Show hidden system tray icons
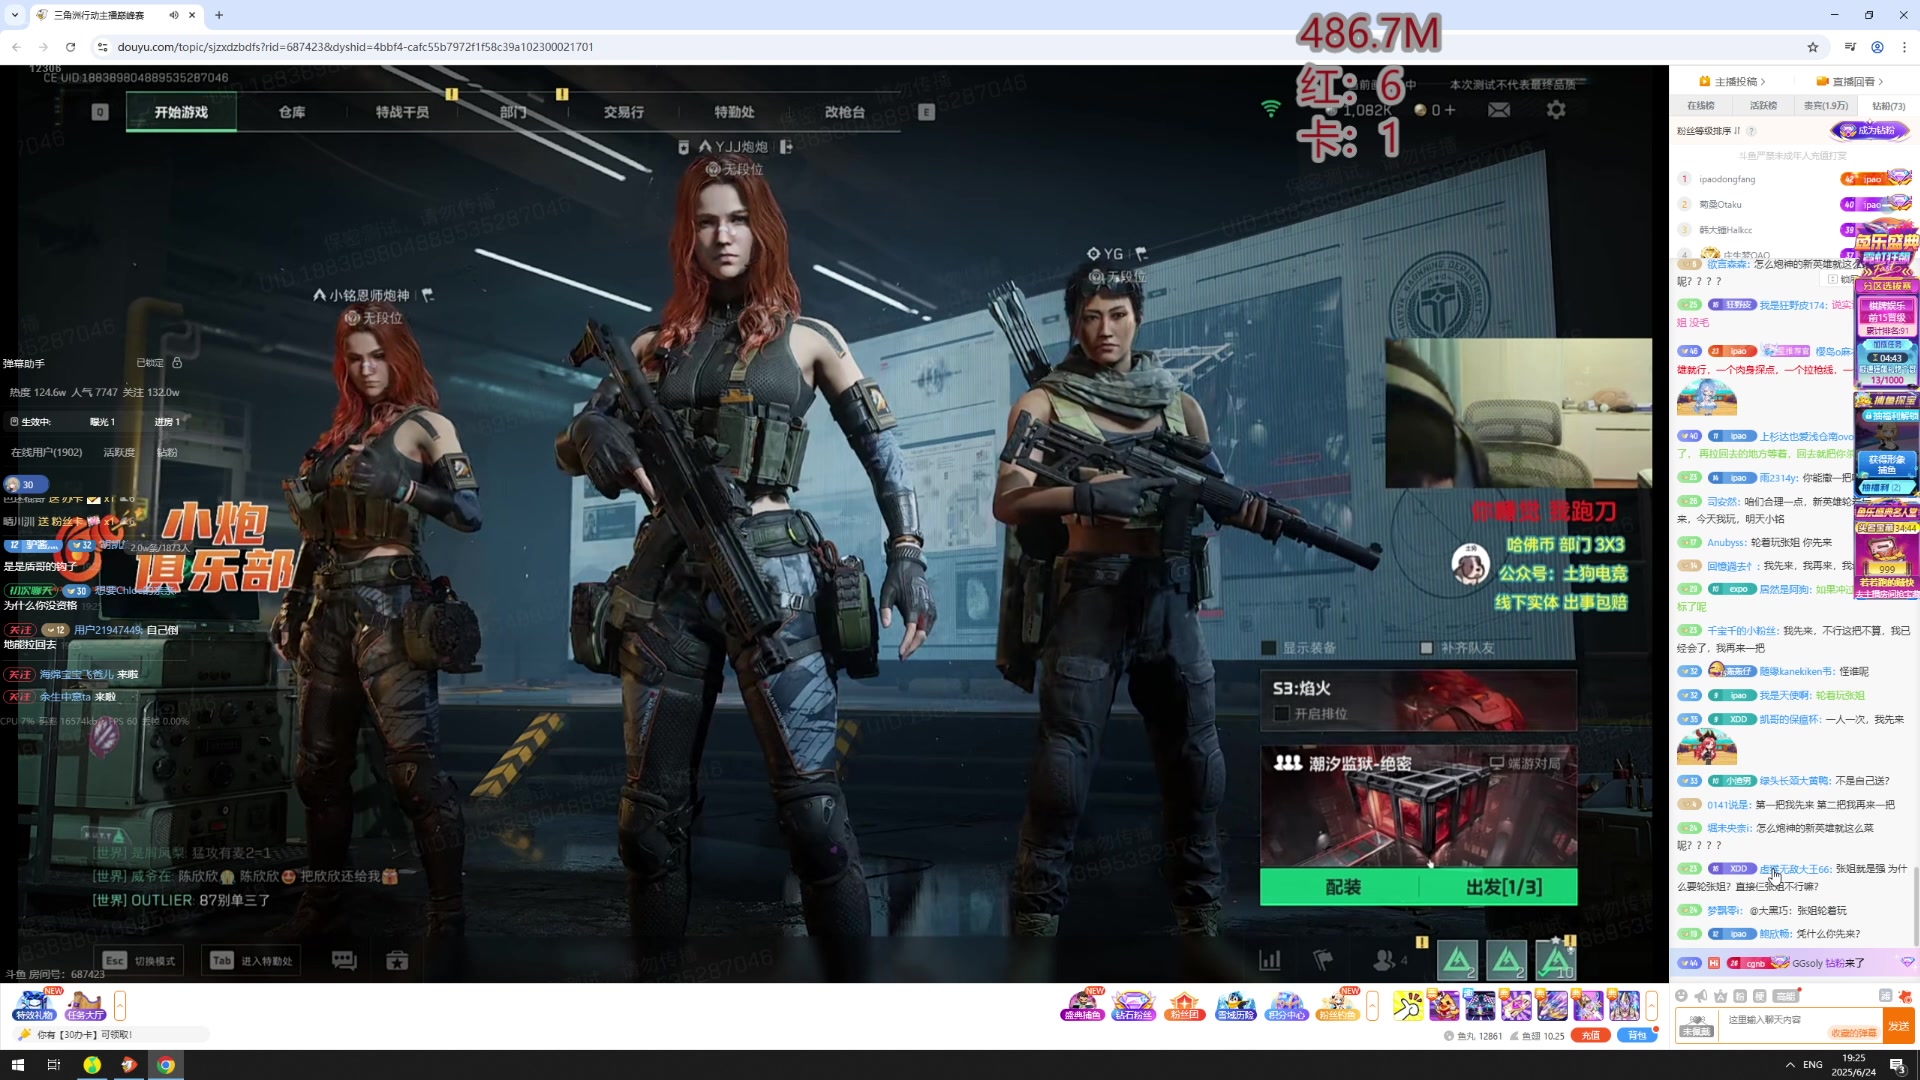1920x1080 pixels. [1790, 1065]
